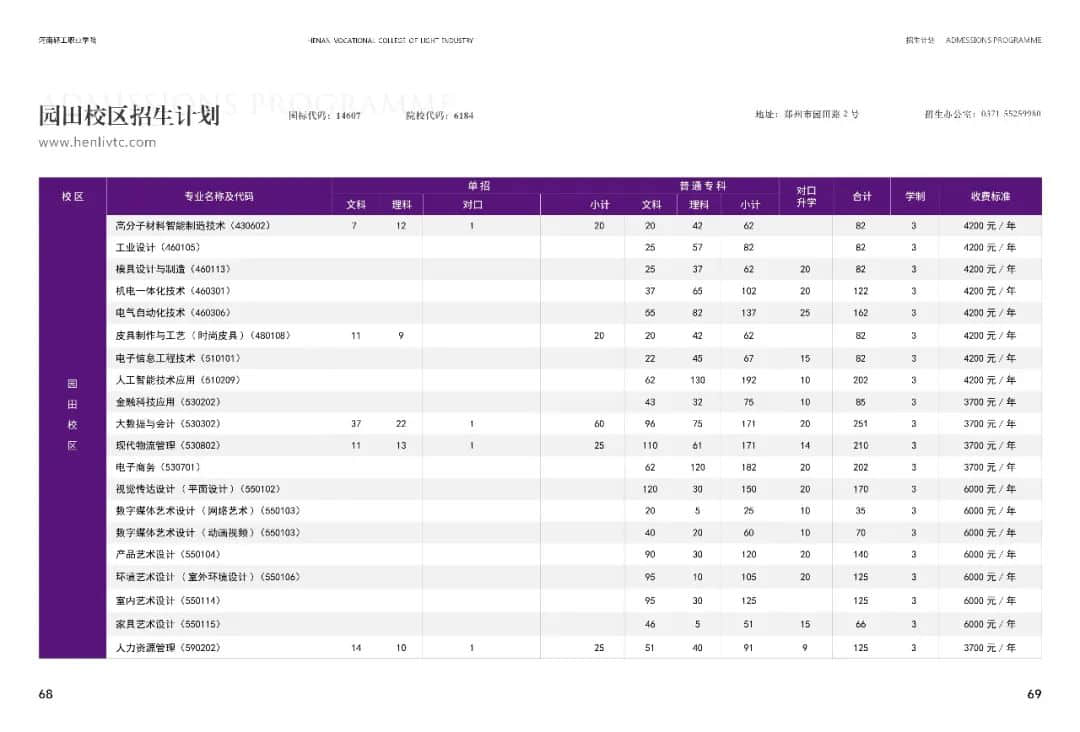Click the website www.henlivtc.com under the title

pos(97,143)
